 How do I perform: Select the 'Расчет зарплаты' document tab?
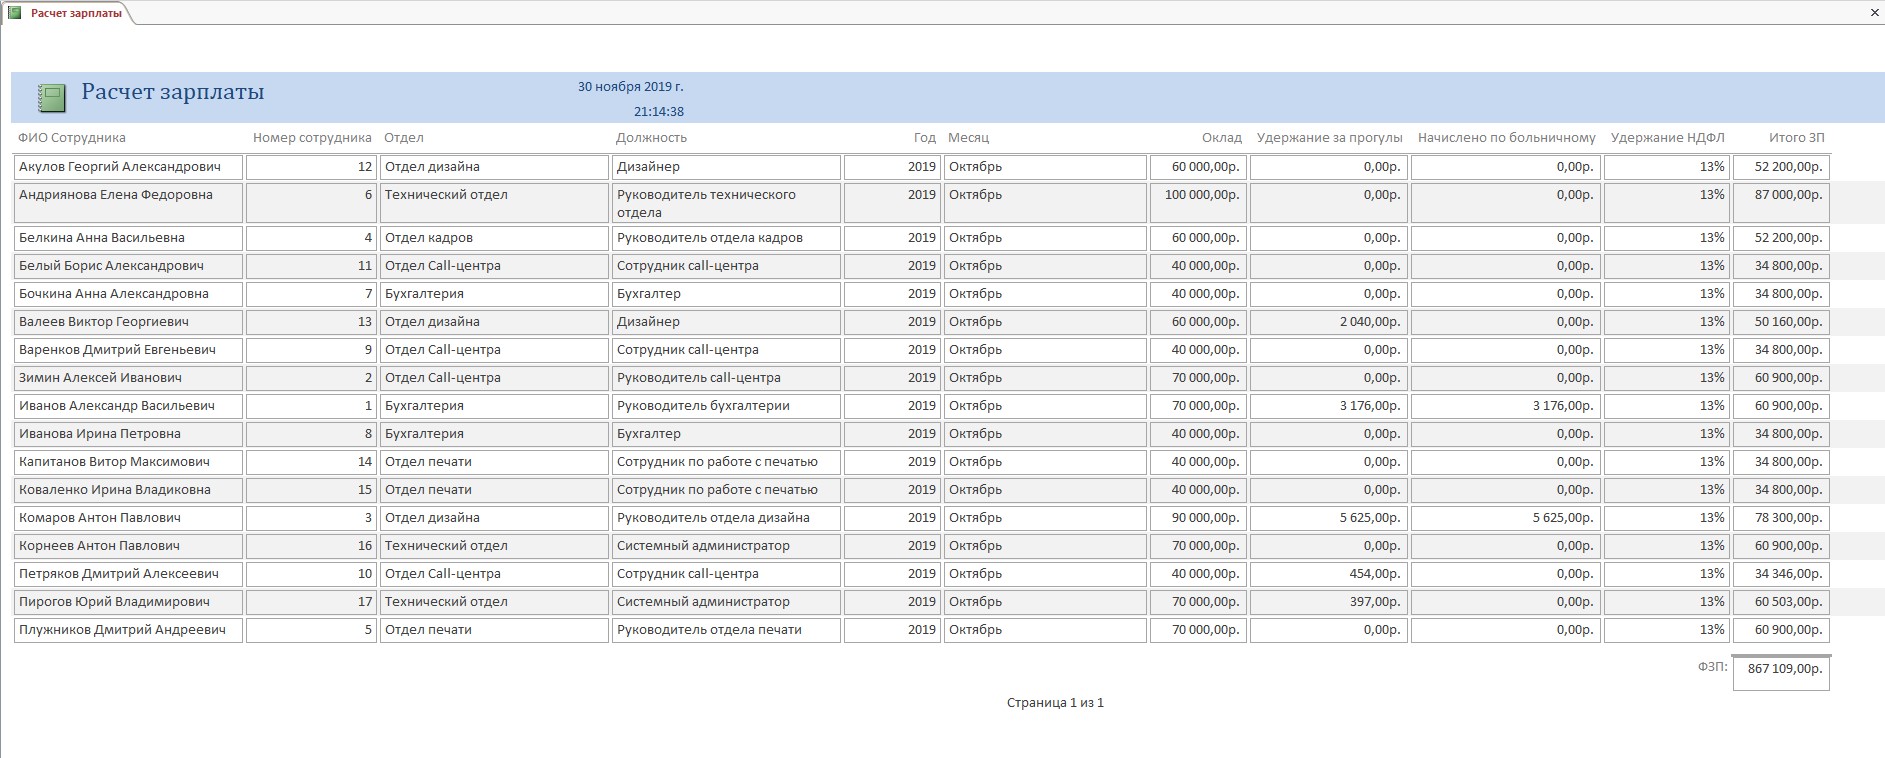pyautogui.click(x=76, y=13)
